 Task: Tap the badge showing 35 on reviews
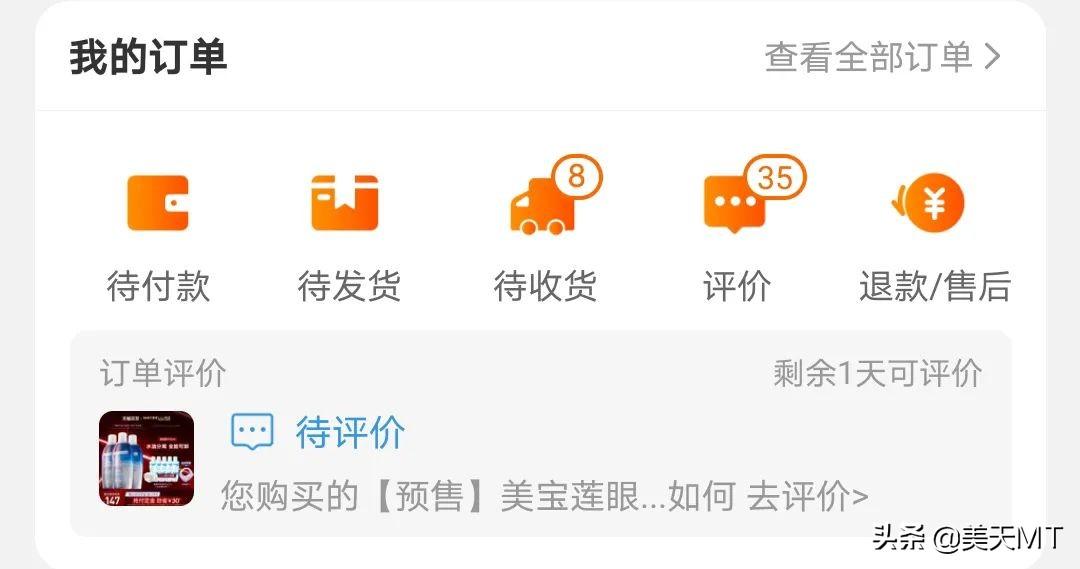[x=775, y=177]
